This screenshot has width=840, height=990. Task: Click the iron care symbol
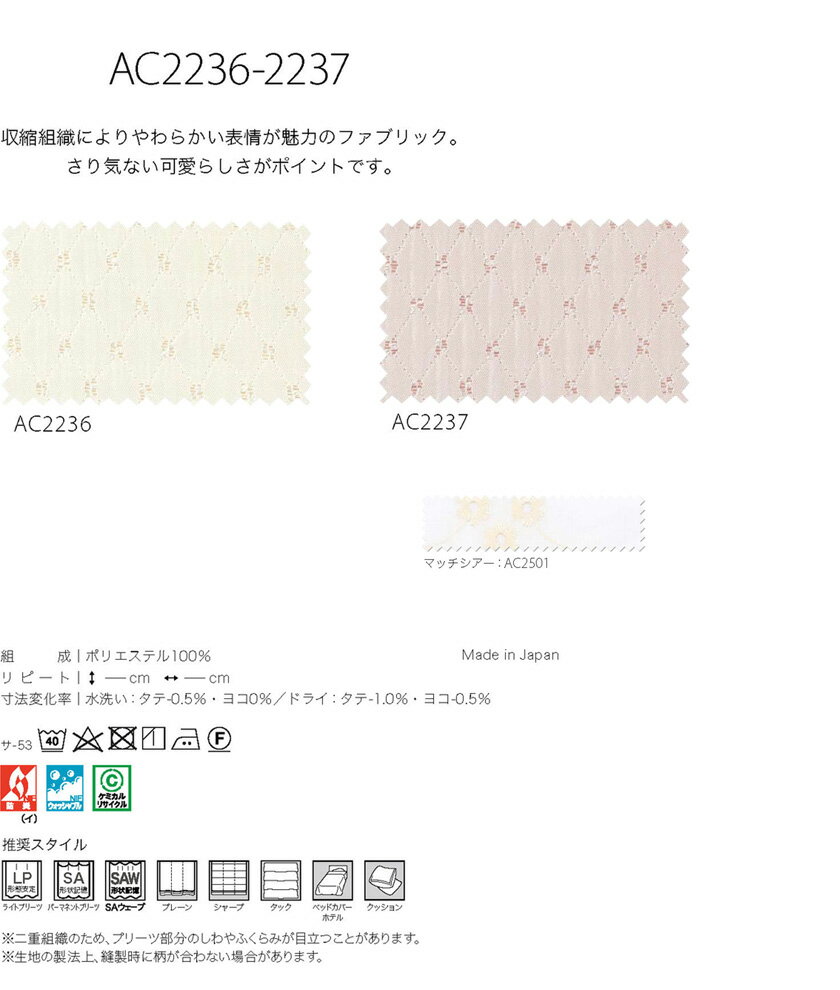click(186, 739)
